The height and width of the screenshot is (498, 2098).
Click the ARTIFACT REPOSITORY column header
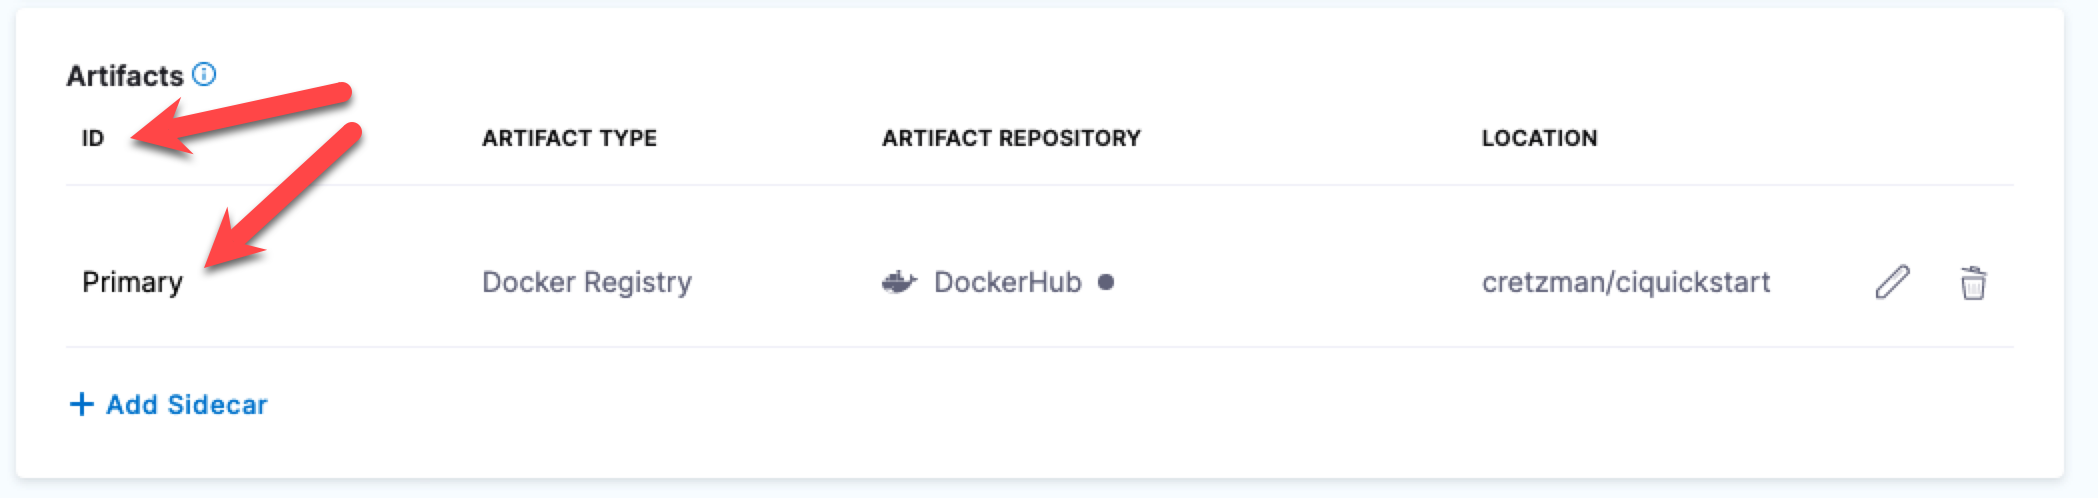[x=1011, y=138]
